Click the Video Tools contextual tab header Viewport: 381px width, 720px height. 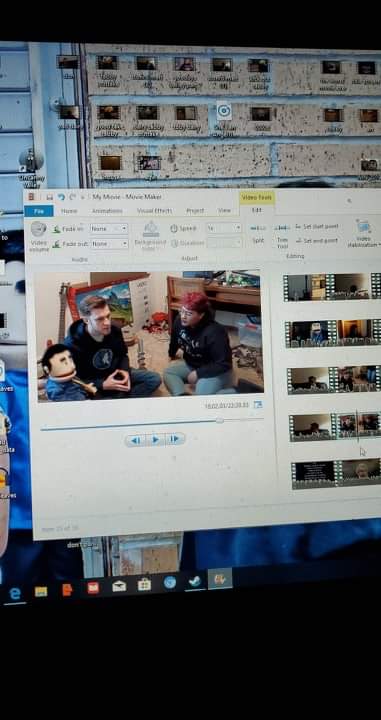tap(257, 197)
